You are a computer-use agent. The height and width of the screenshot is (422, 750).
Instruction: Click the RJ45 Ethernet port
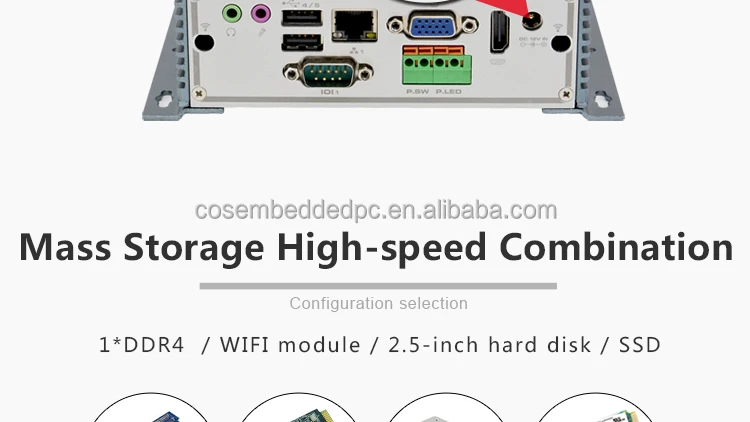point(354,25)
